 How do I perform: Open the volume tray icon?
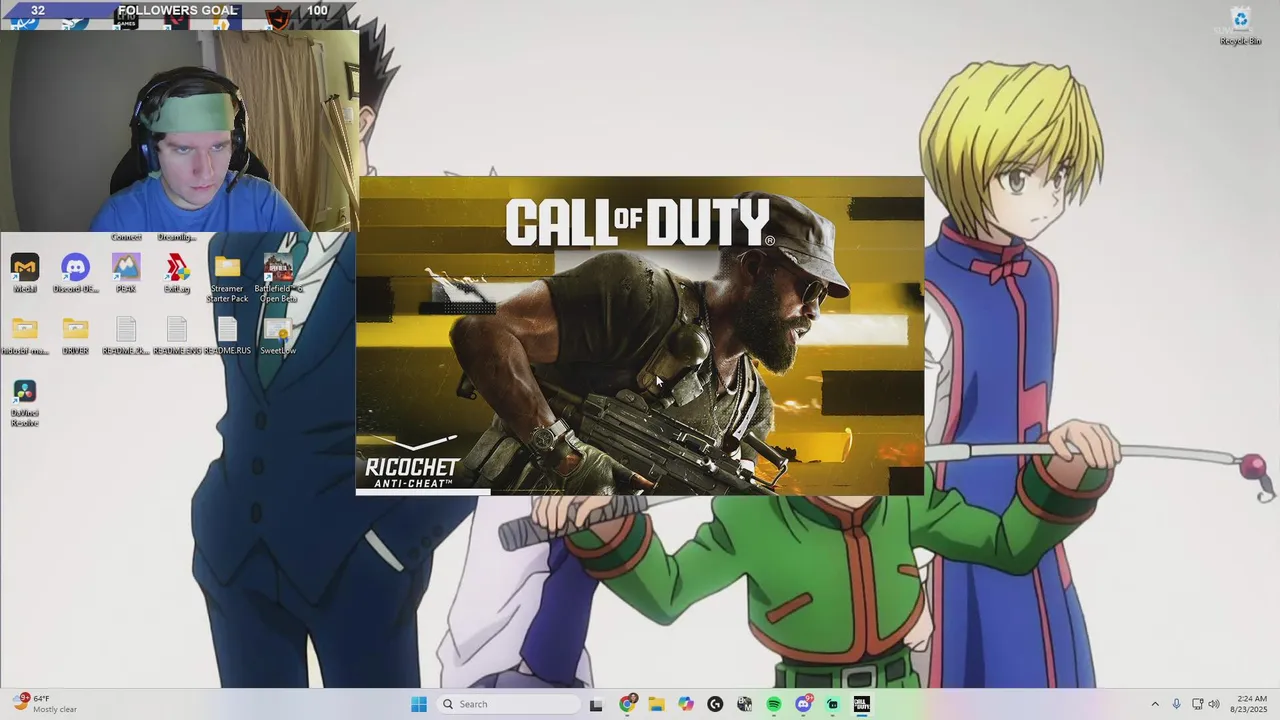(x=1214, y=704)
